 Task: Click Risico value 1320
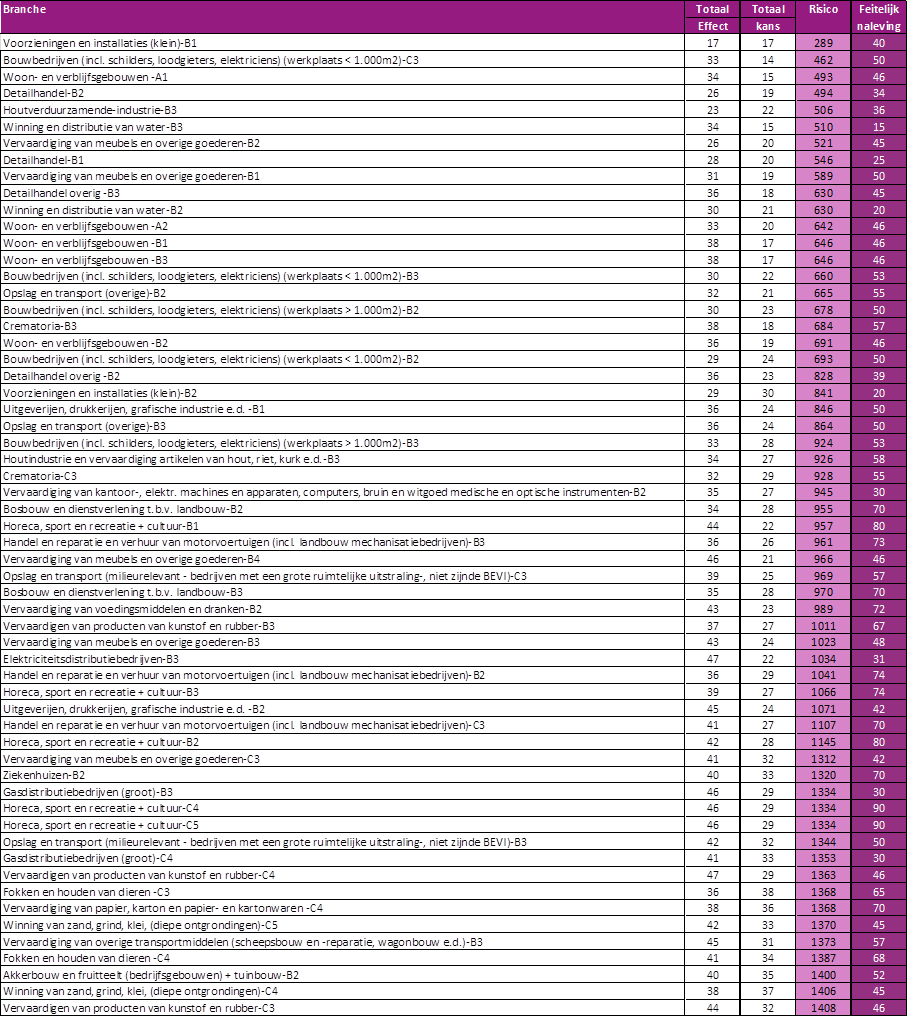click(x=823, y=775)
